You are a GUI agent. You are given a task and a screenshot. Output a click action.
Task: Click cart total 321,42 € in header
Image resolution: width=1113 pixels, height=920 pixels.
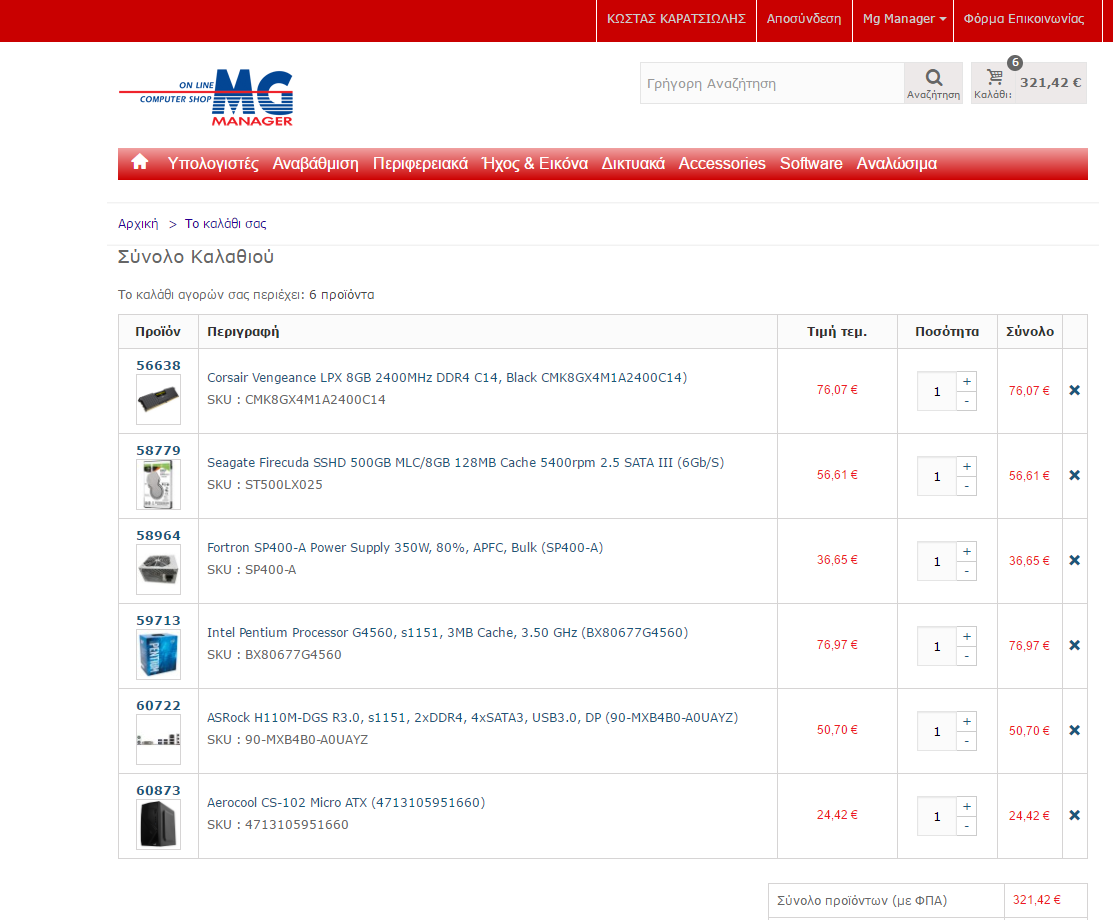[1051, 82]
